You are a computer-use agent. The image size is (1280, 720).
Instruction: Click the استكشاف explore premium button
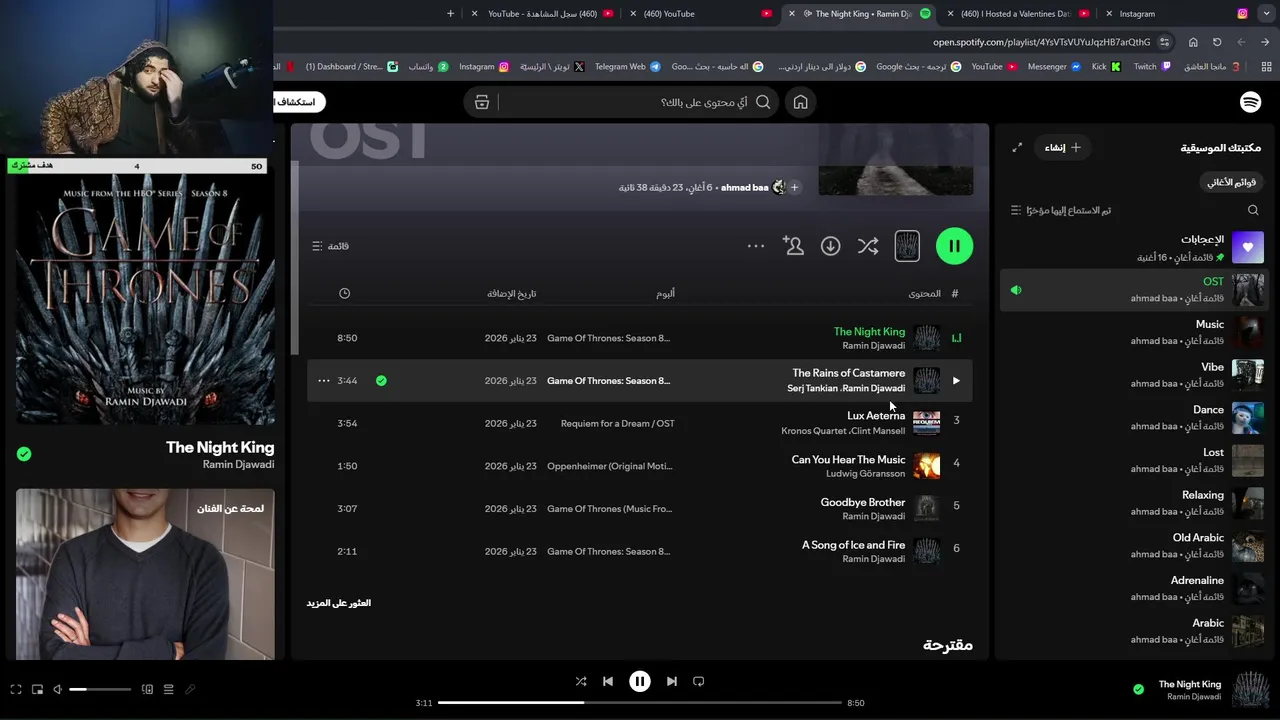click(300, 102)
